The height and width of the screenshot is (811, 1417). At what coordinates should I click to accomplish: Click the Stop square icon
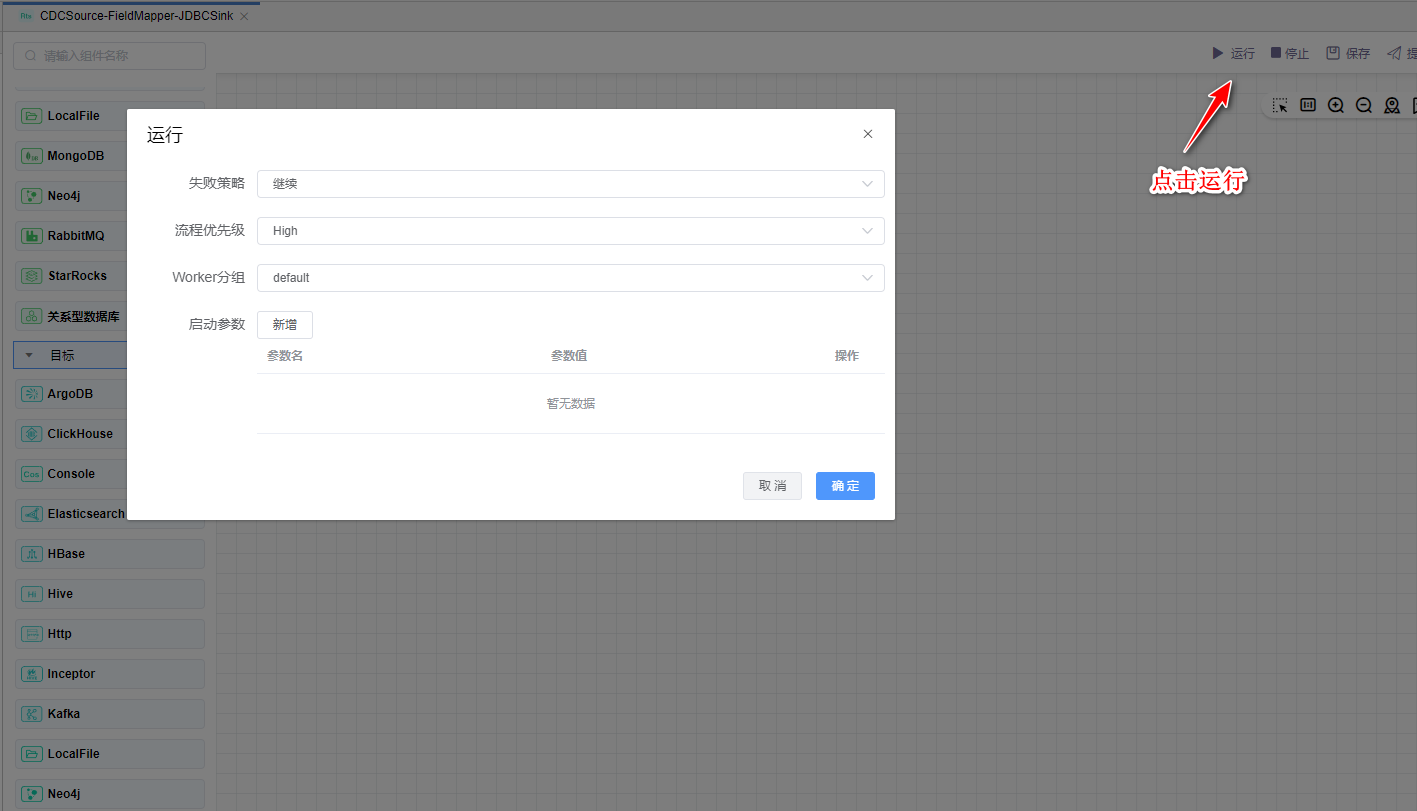[1275, 53]
